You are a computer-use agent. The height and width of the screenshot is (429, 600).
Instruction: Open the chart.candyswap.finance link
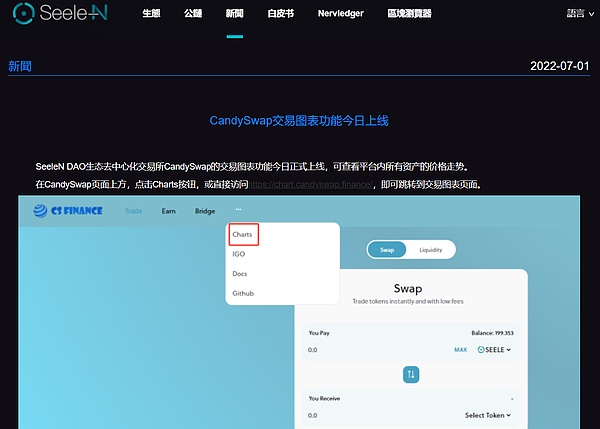coord(310,184)
